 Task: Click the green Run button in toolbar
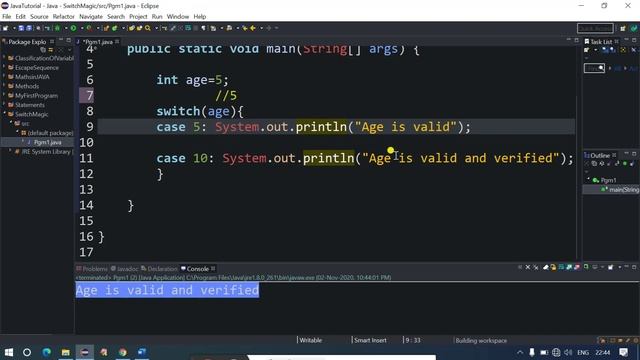pos(73,28)
